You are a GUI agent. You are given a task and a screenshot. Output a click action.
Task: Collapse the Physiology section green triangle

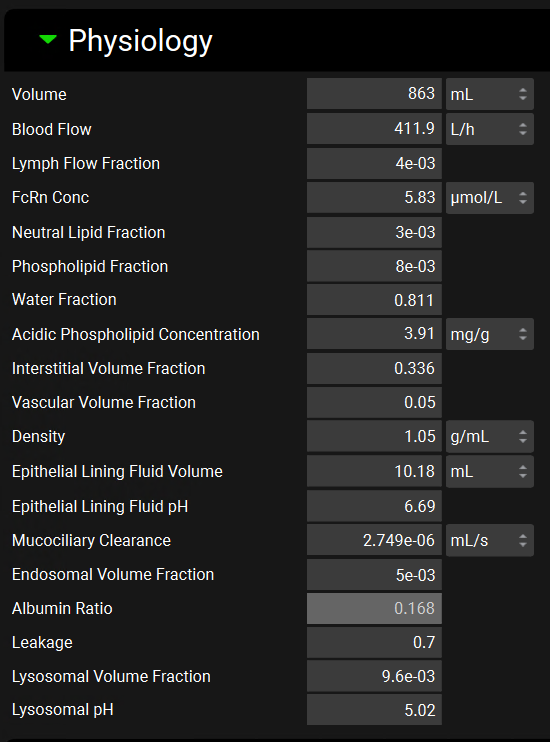(x=48, y=39)
